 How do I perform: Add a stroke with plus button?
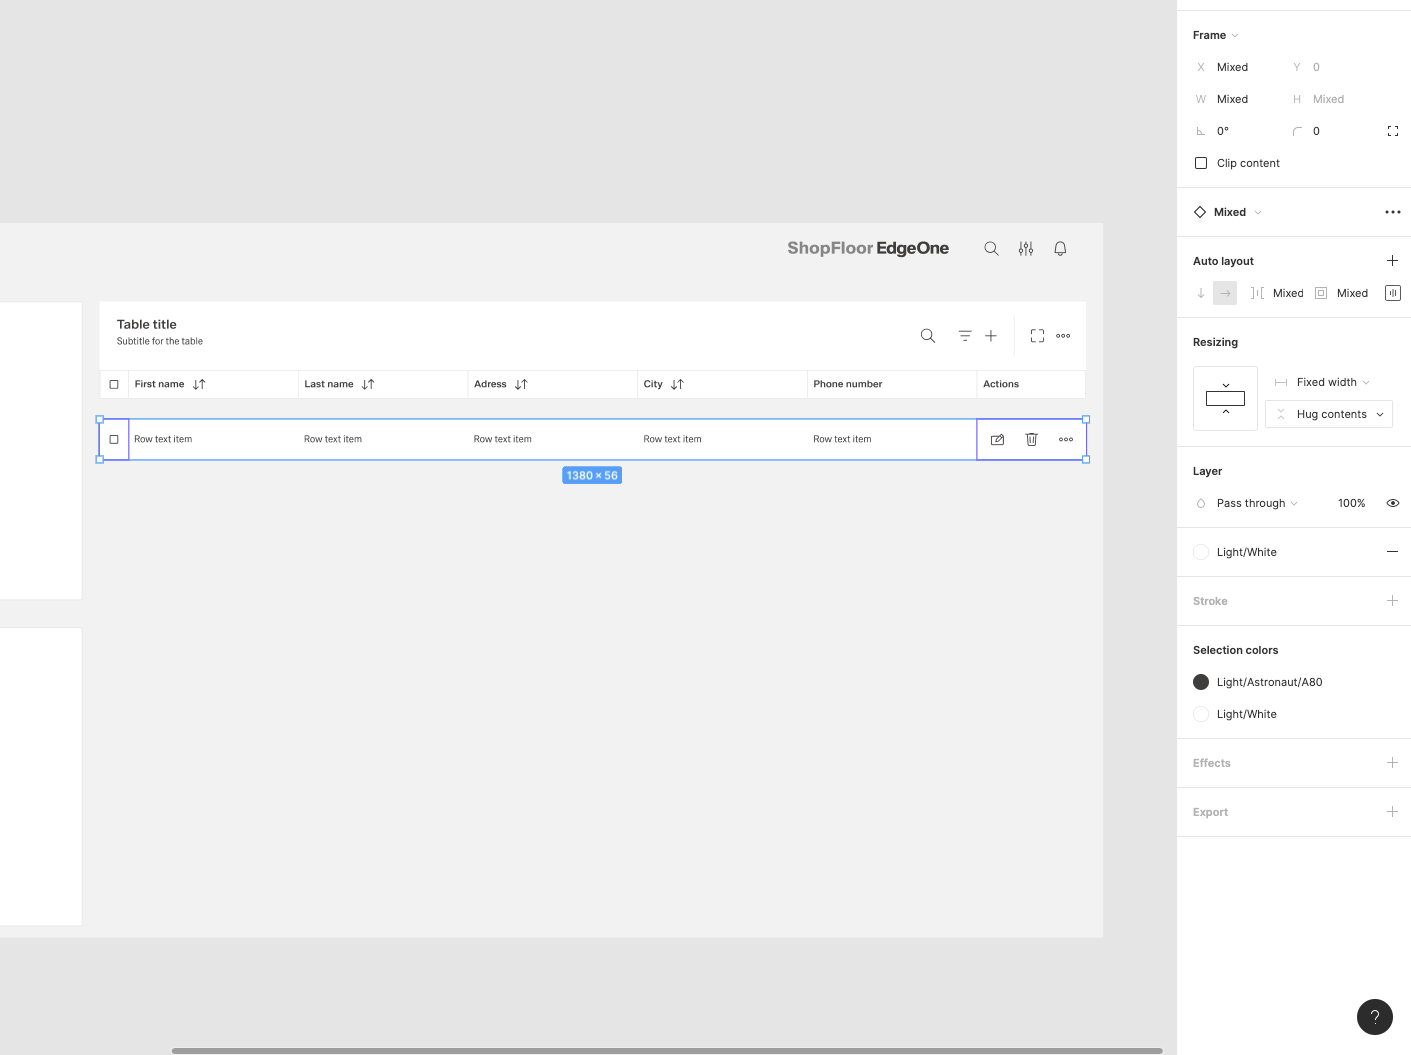[x=1392, y=601]
